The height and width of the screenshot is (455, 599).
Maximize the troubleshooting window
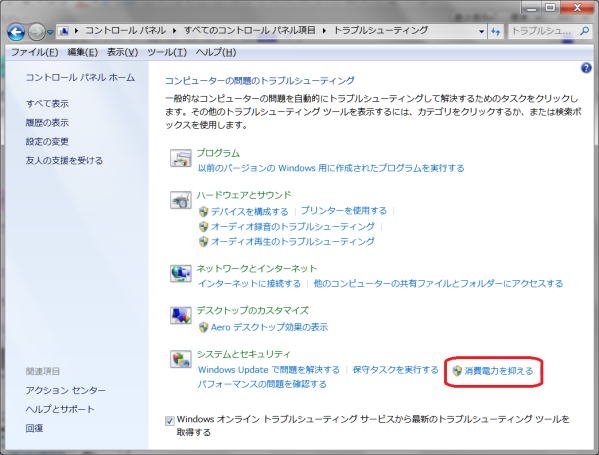(550, 8)
